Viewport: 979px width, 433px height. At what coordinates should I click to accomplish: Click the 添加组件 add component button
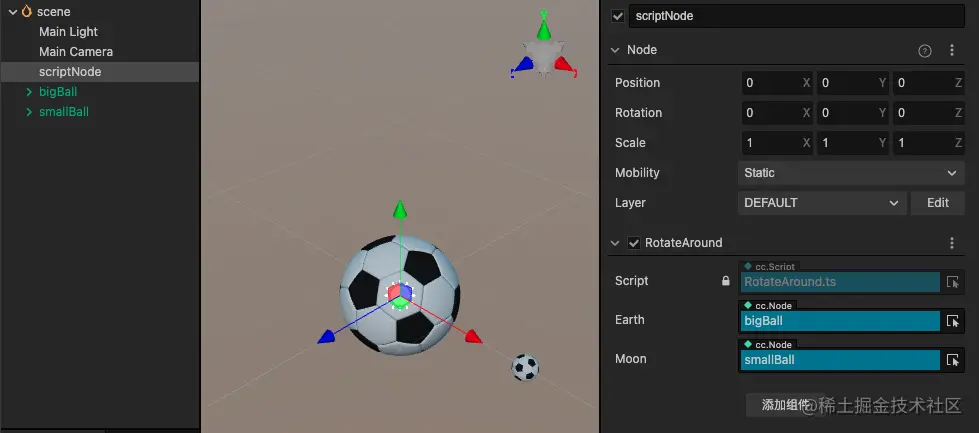tap(785, 405)
